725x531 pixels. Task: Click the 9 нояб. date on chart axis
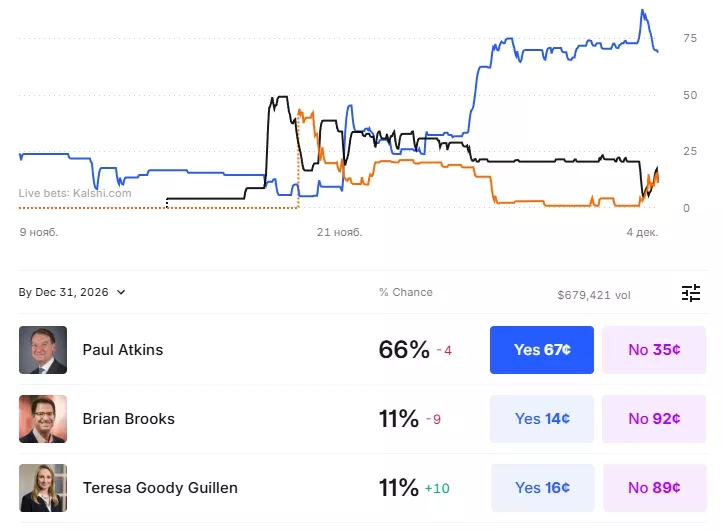coord(39,232)
